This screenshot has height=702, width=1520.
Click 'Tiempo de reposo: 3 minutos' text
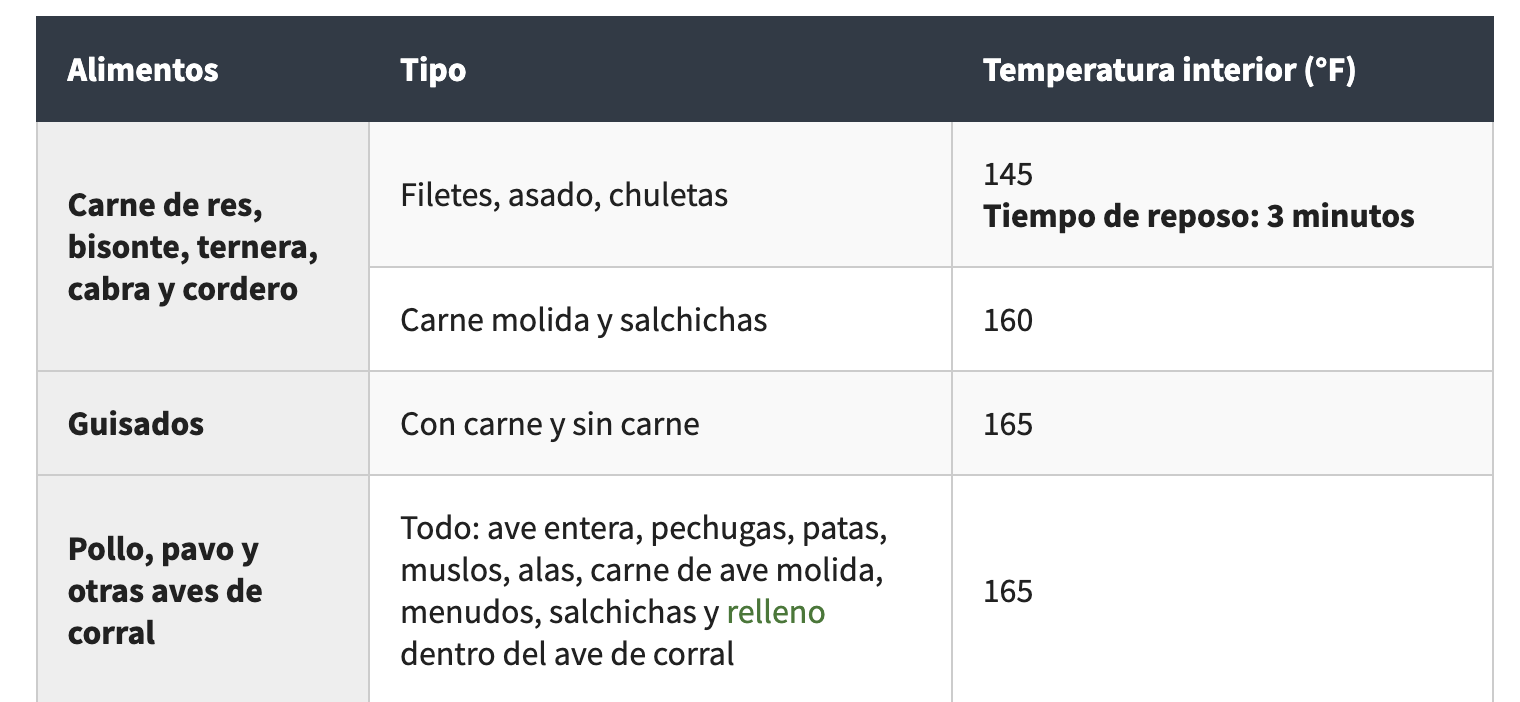click(x=1198, y=217)
